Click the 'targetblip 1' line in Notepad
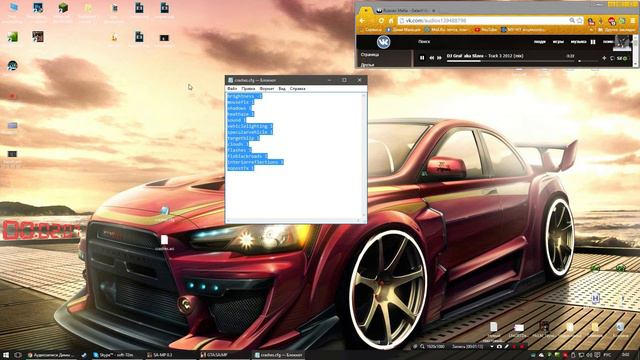This screenshot has height=360, width=640. click(x=243, y=138)
